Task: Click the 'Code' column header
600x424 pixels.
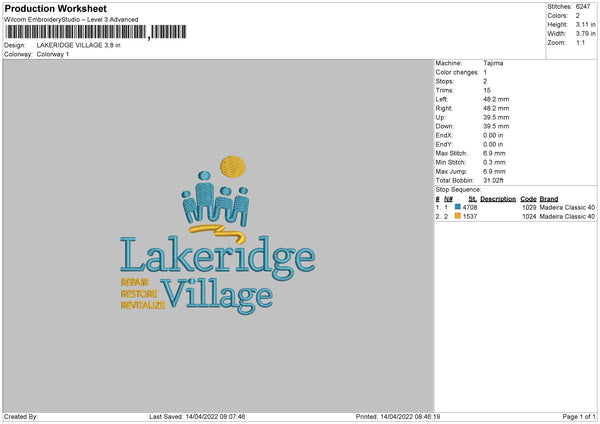Action: [528, 199]
